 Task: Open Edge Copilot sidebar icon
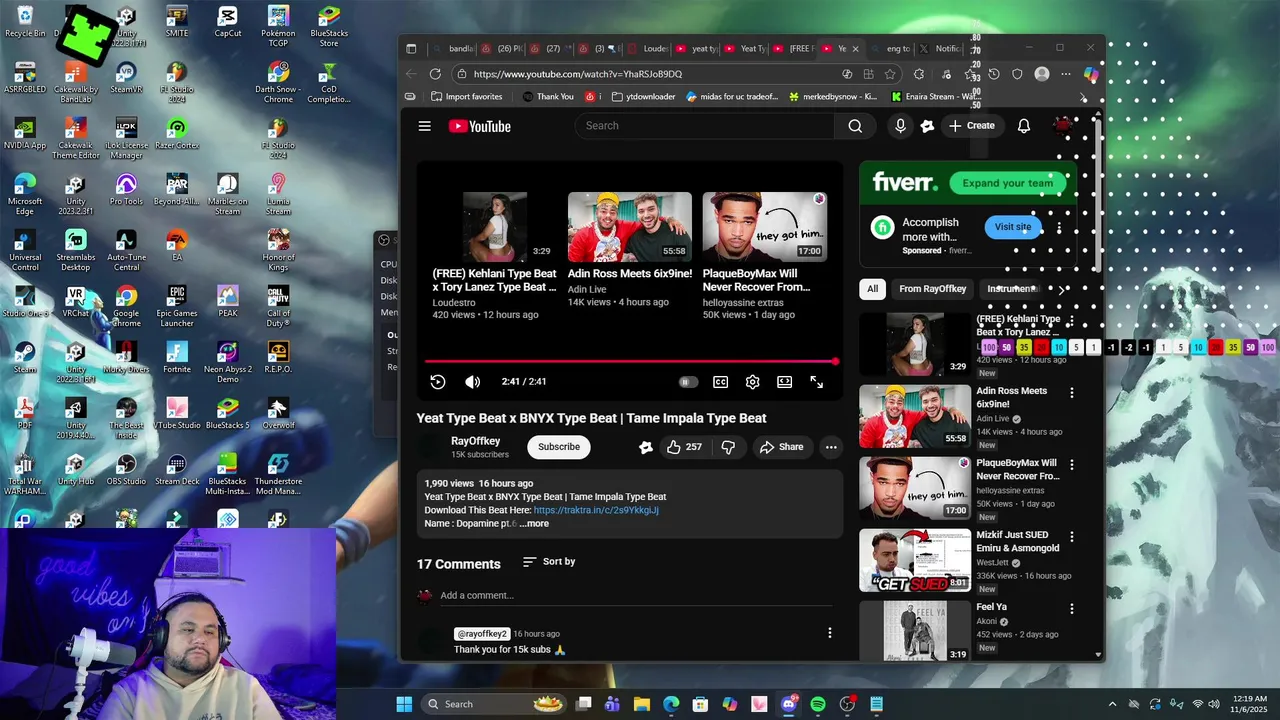(1091, 74)
